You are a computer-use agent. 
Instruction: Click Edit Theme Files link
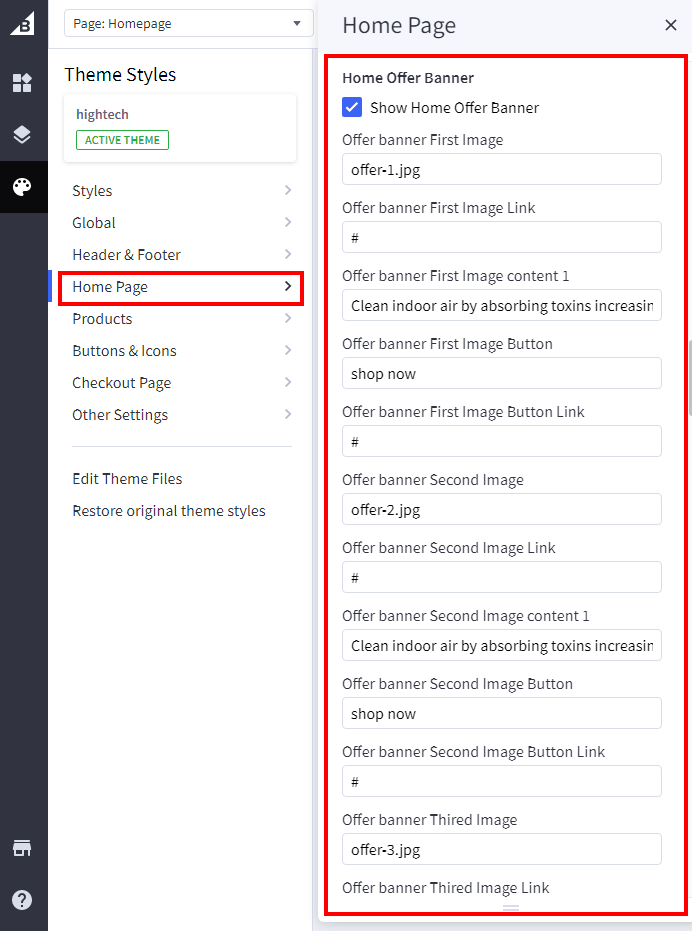[127, 479]
